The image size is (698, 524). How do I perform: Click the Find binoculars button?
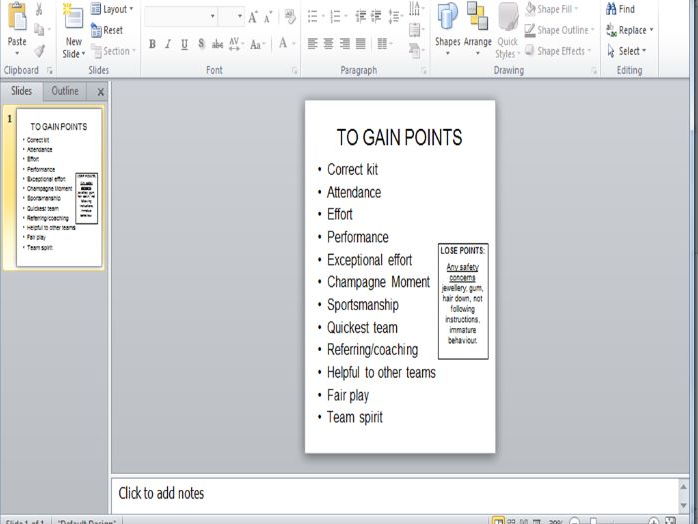pos(620,9)
